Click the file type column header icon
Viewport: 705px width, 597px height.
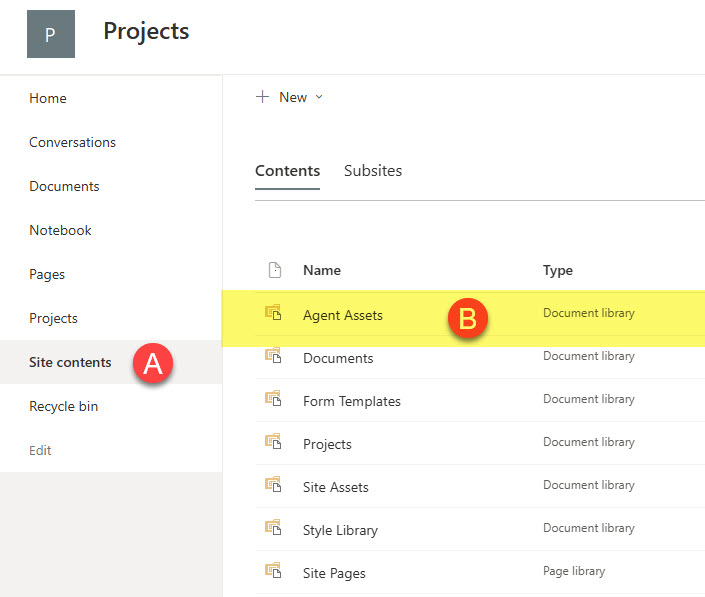275,270
